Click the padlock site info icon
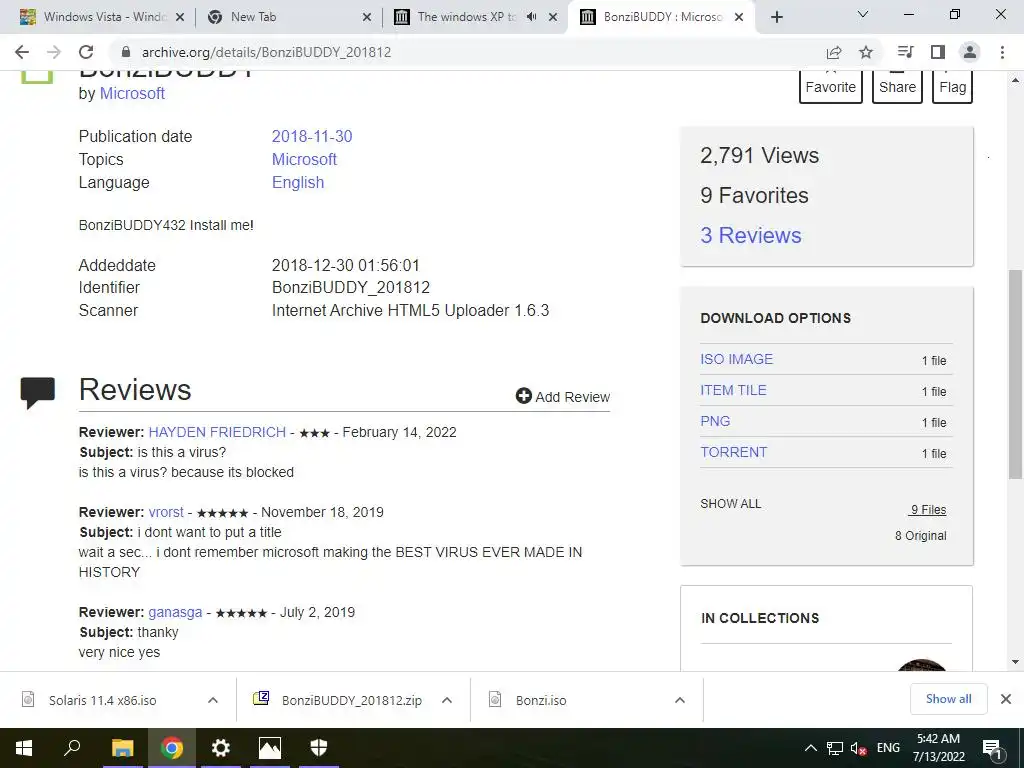This screenshot has width=1024, height=768. coord(126,52)
